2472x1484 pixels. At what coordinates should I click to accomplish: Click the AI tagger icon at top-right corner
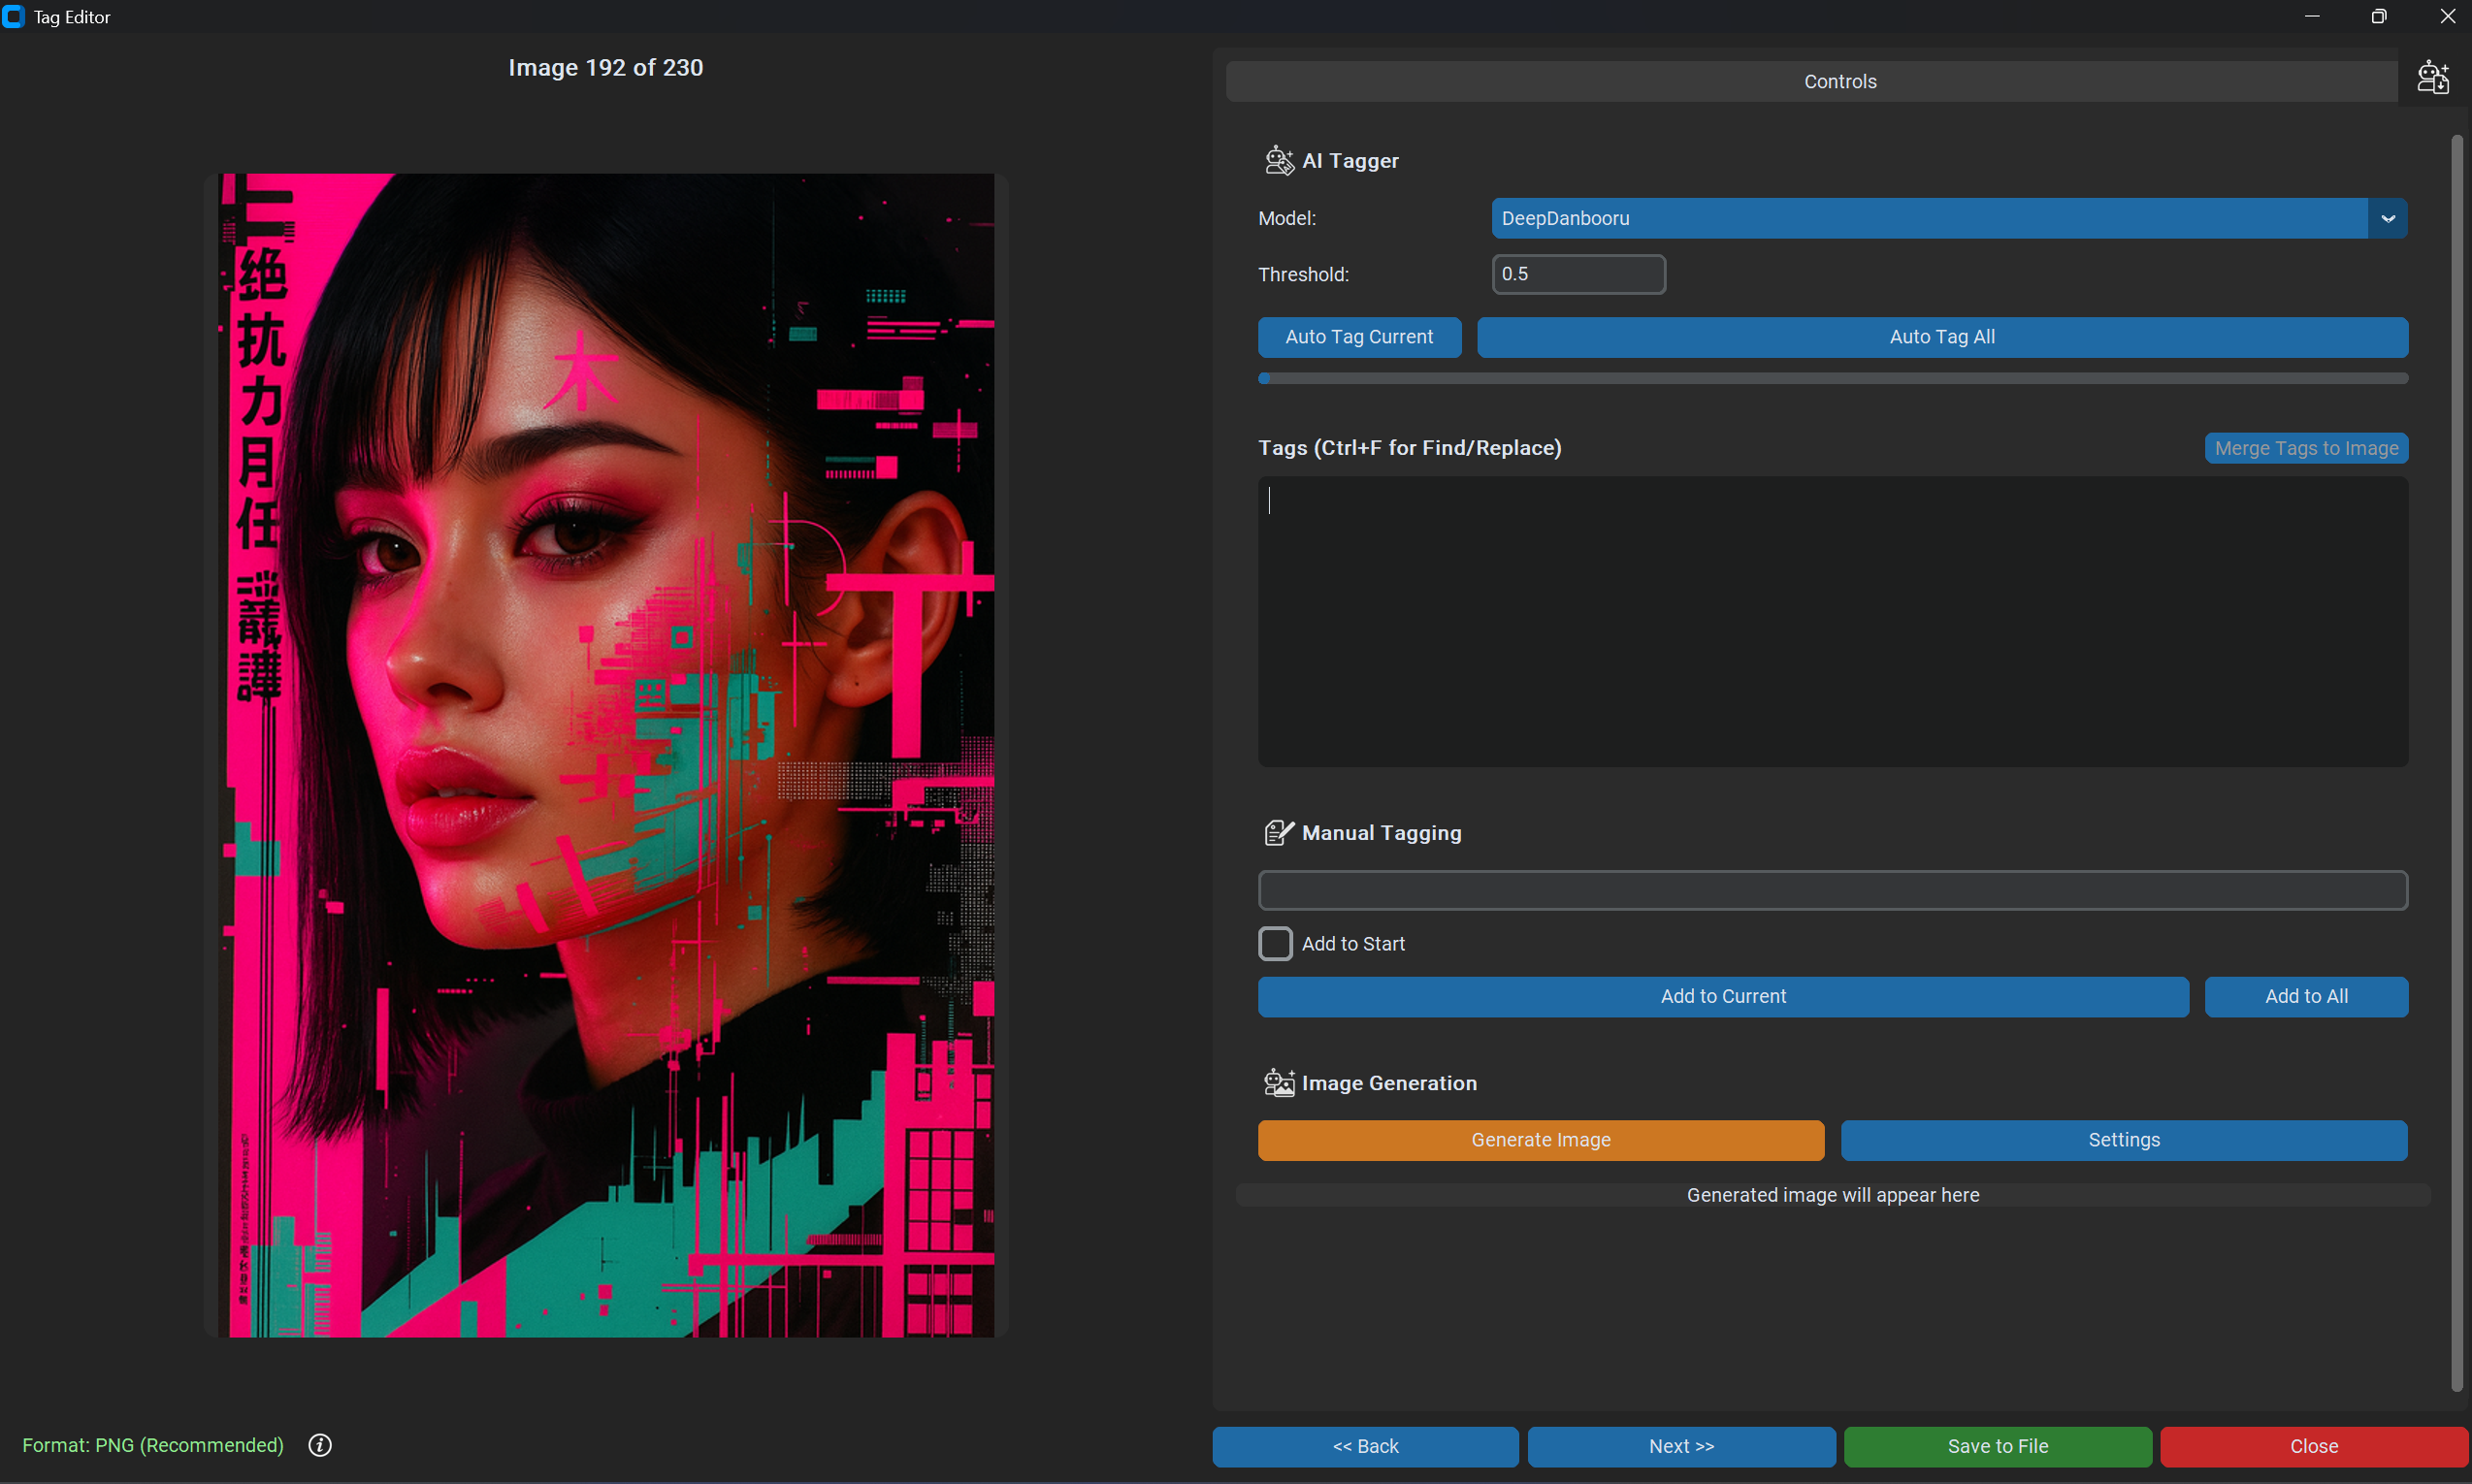tap(2432, 78)
